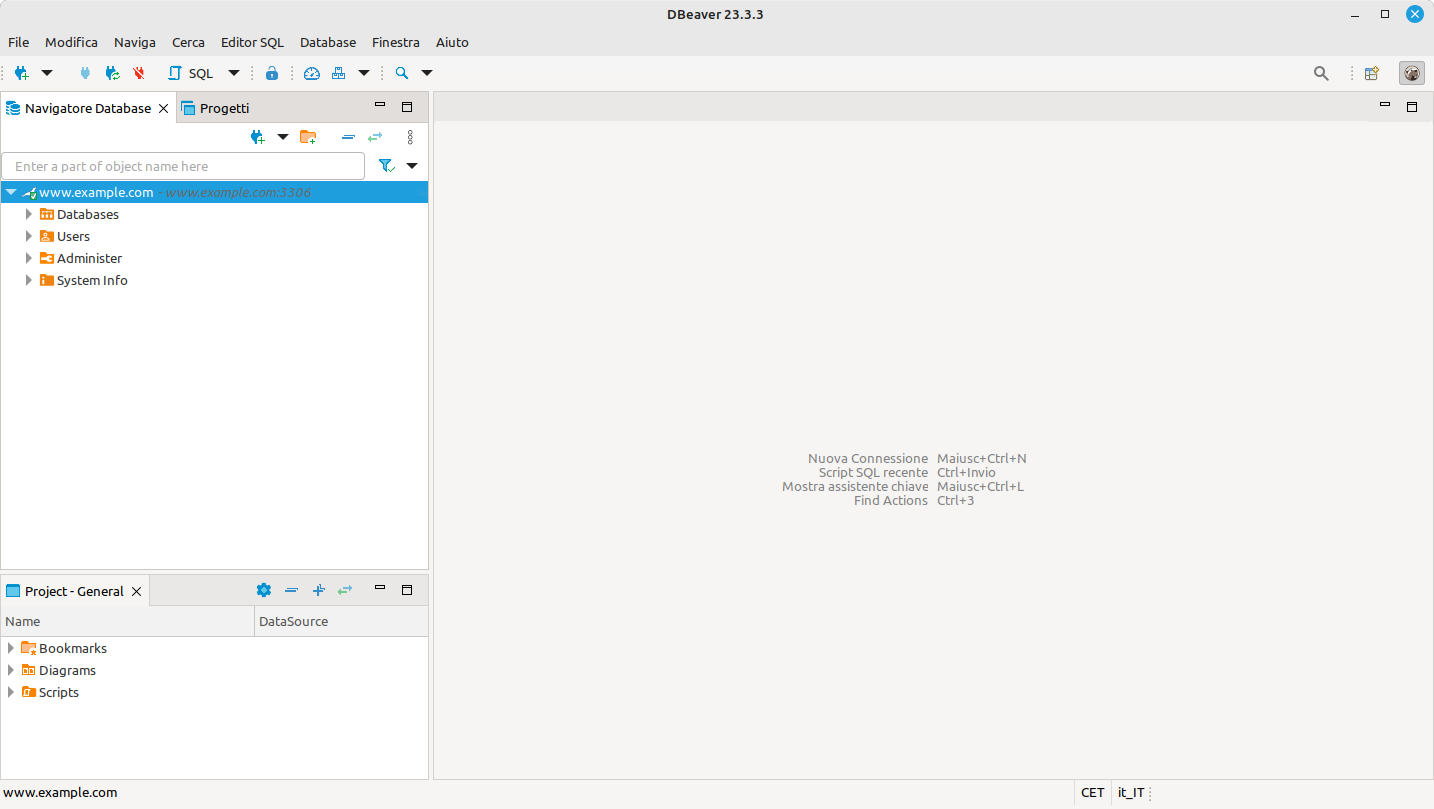This screenshot has width=1434, height=809.
Task: Expand the Diagrams folder
Action: [x=11, y=670]
